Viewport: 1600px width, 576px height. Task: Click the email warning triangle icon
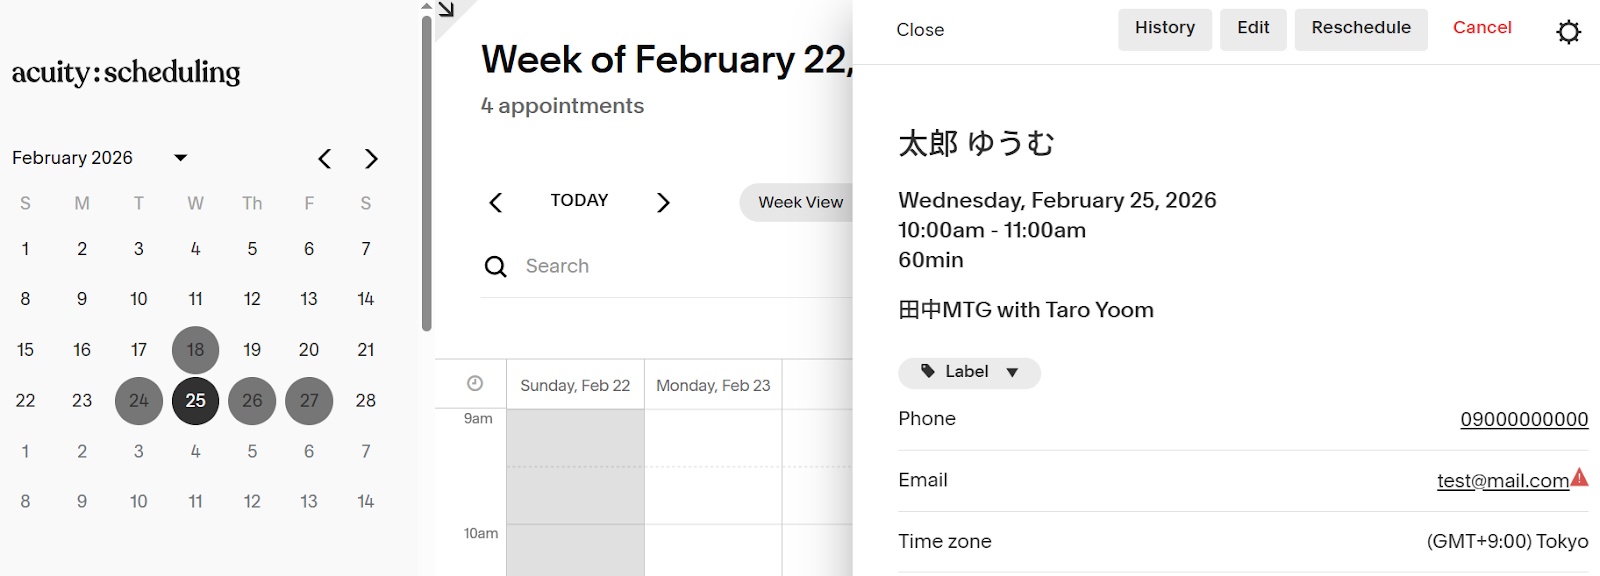click(1580, 477)
